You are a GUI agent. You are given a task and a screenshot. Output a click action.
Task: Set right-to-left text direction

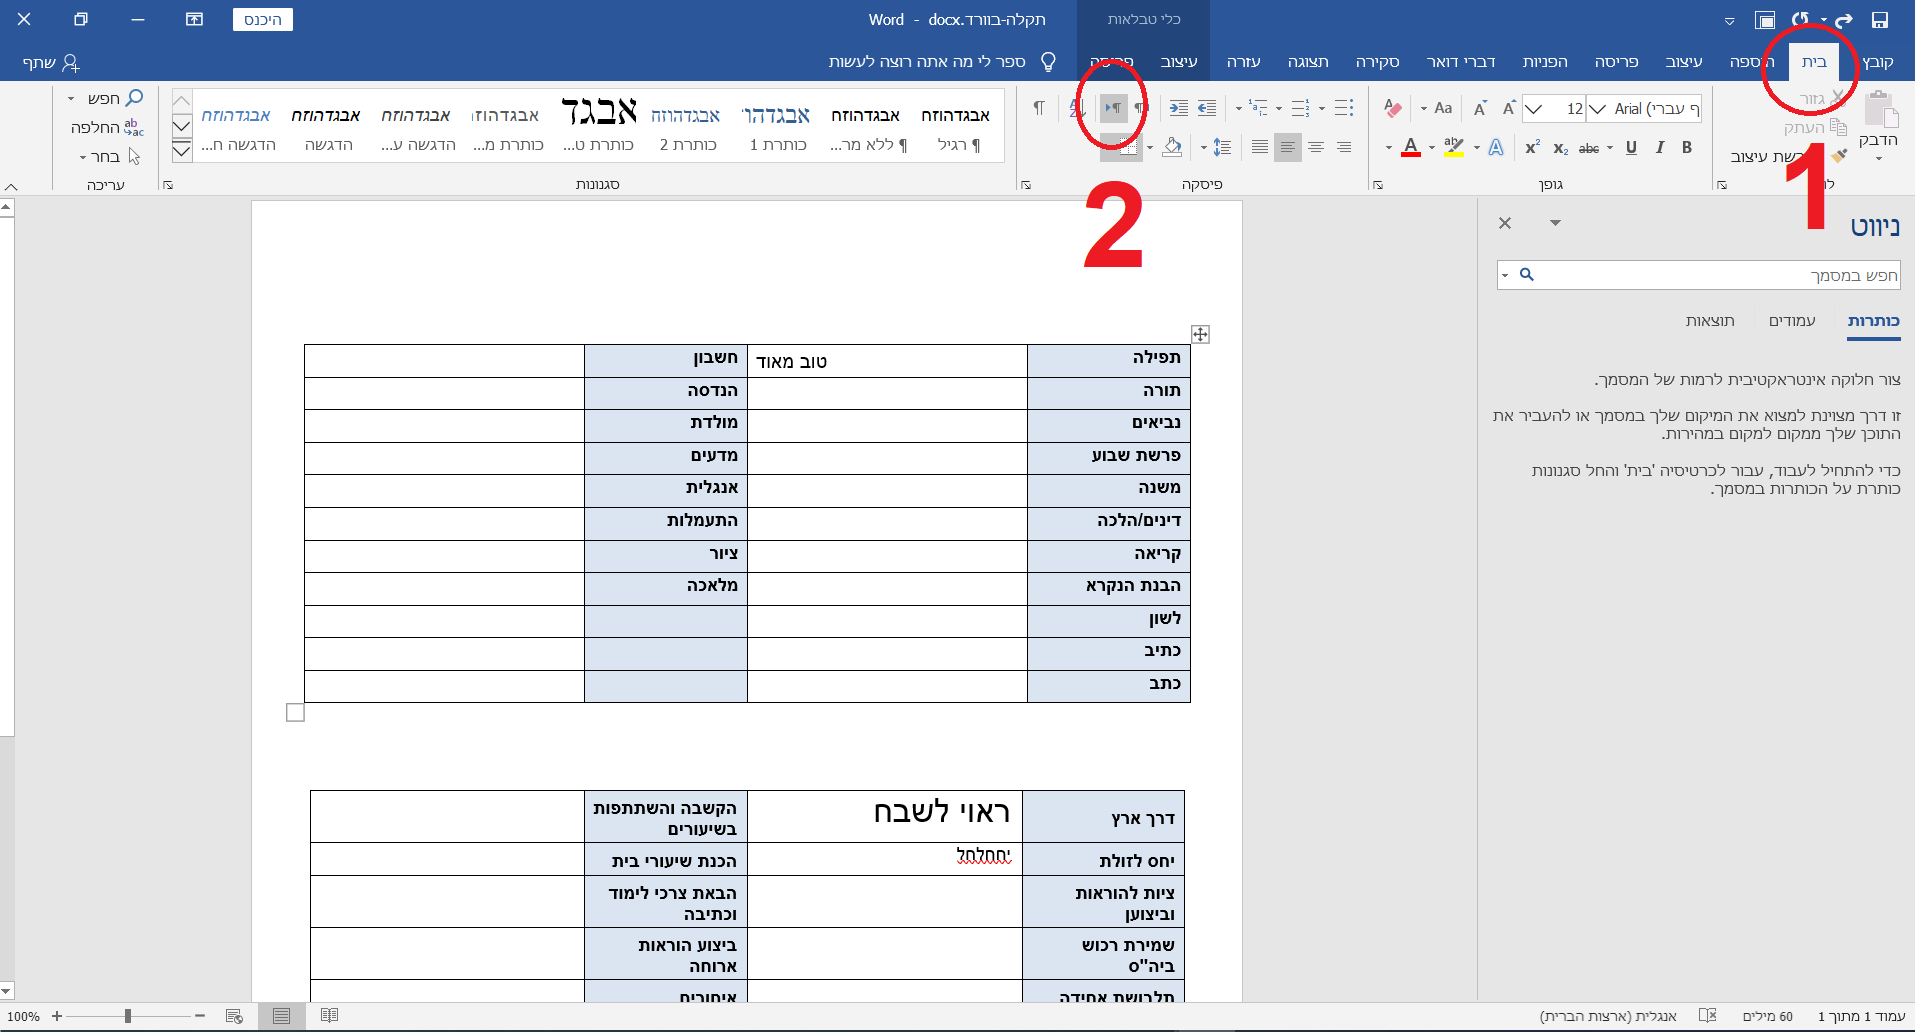[1141, 108]
